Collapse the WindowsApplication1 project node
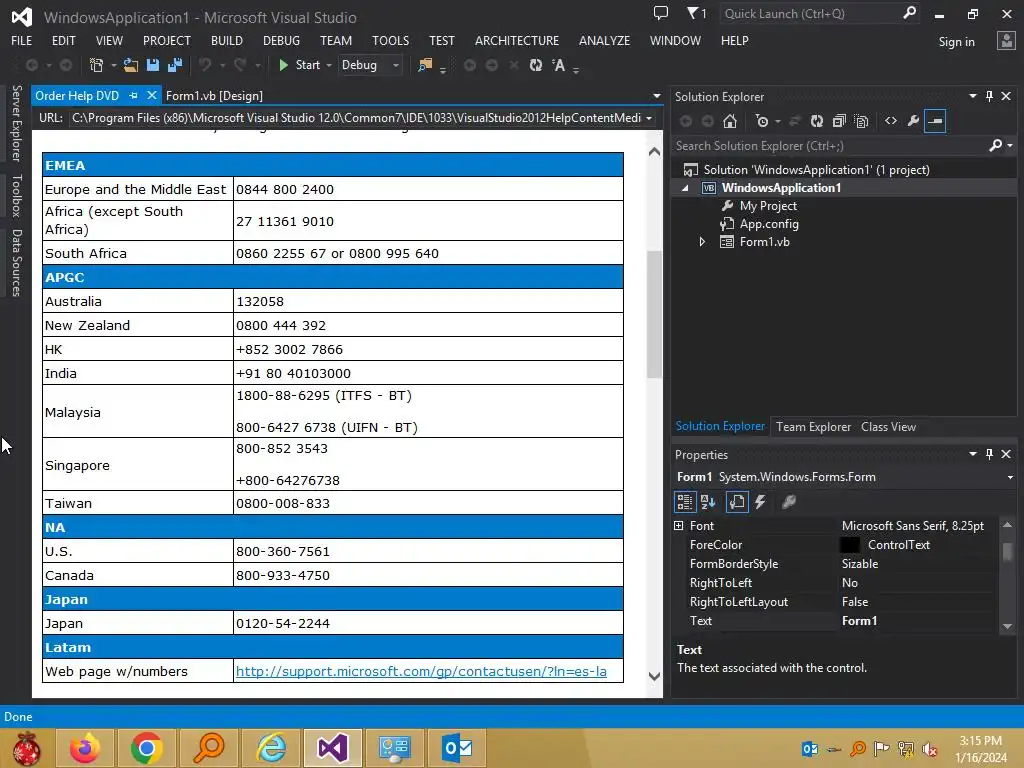Viewport: 1024px width, 768px height. point(685,188)
